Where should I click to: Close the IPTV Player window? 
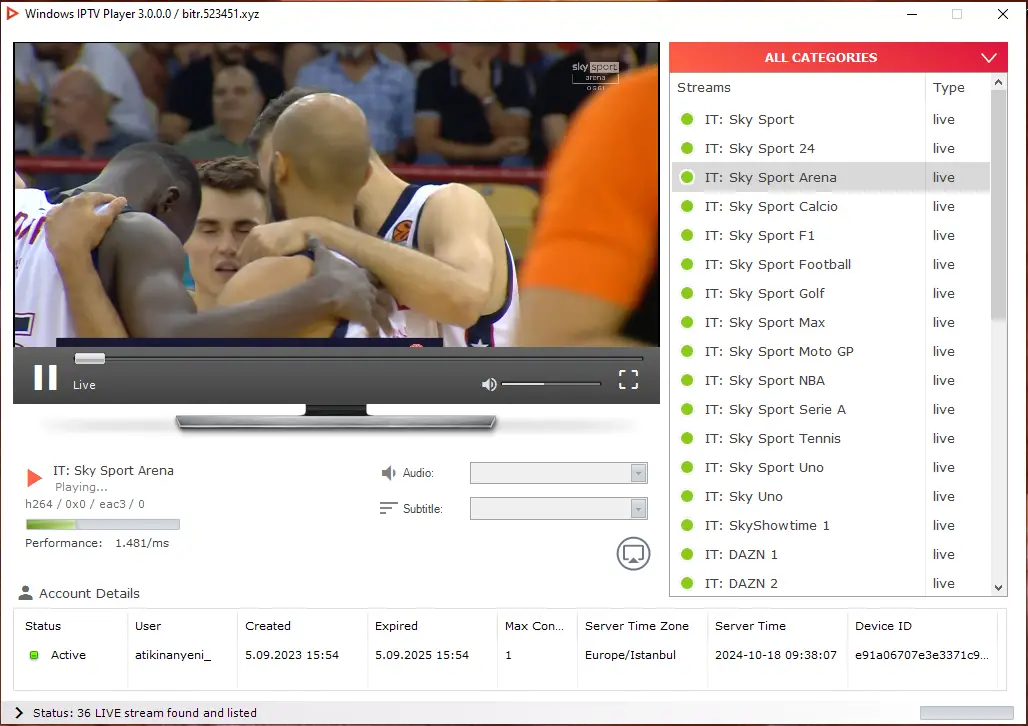click(1002, 14)
